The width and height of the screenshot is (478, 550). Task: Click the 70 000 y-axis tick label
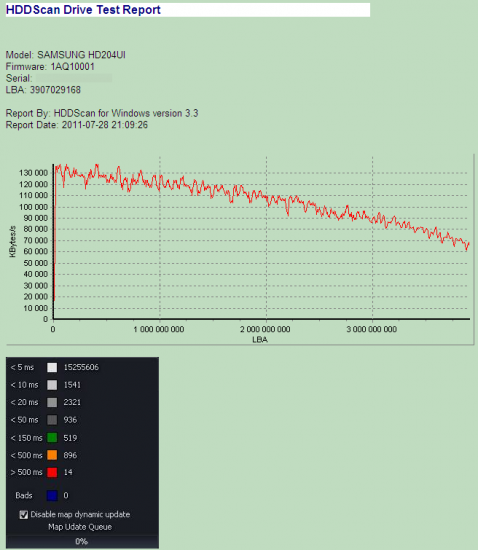point(35,240)
